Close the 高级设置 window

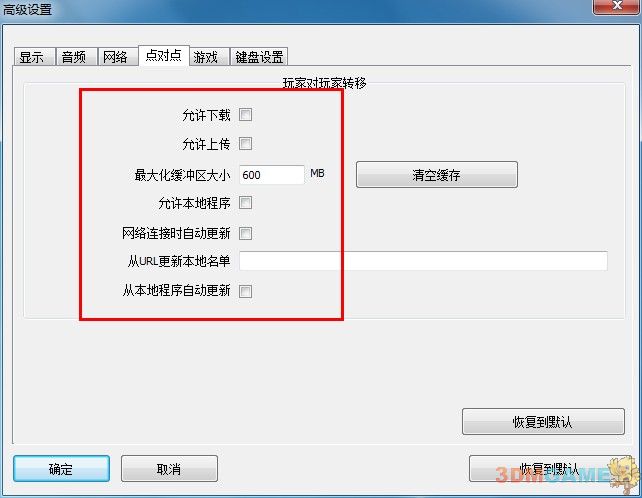[x=616, y=6]
